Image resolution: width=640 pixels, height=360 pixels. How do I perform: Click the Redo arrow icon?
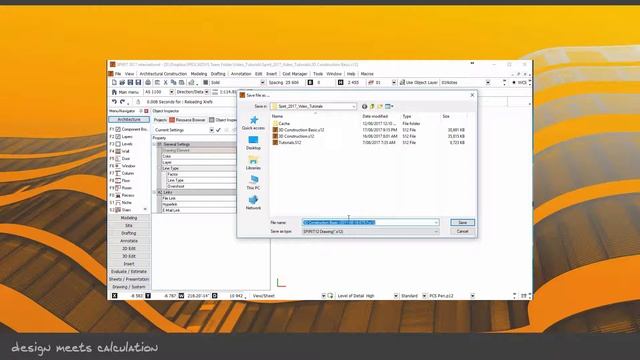coord(122,102)
